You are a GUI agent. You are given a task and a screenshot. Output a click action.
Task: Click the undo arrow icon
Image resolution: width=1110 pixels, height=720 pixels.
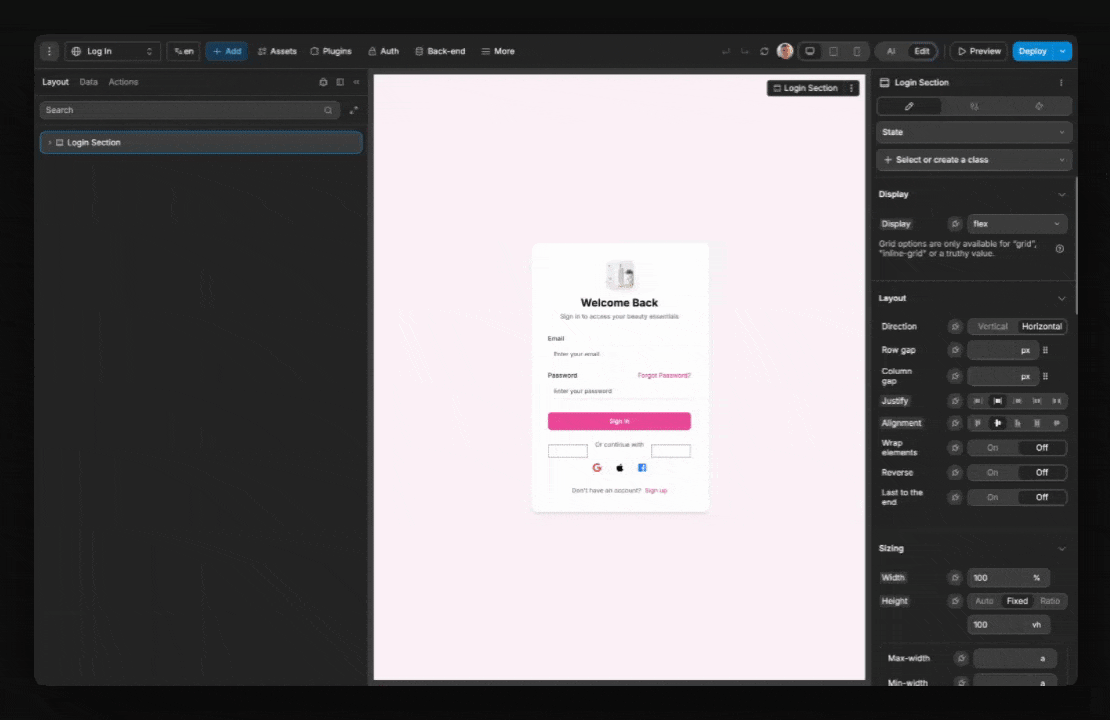coord(726,51)
